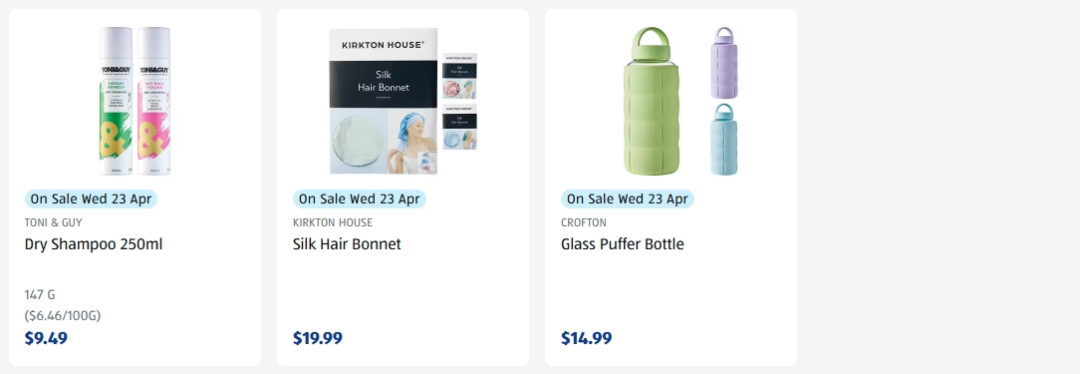Screen dimensions: 1080x374
Task: Open the Glass Puffer Bottle title link
Action: point(622,245)
